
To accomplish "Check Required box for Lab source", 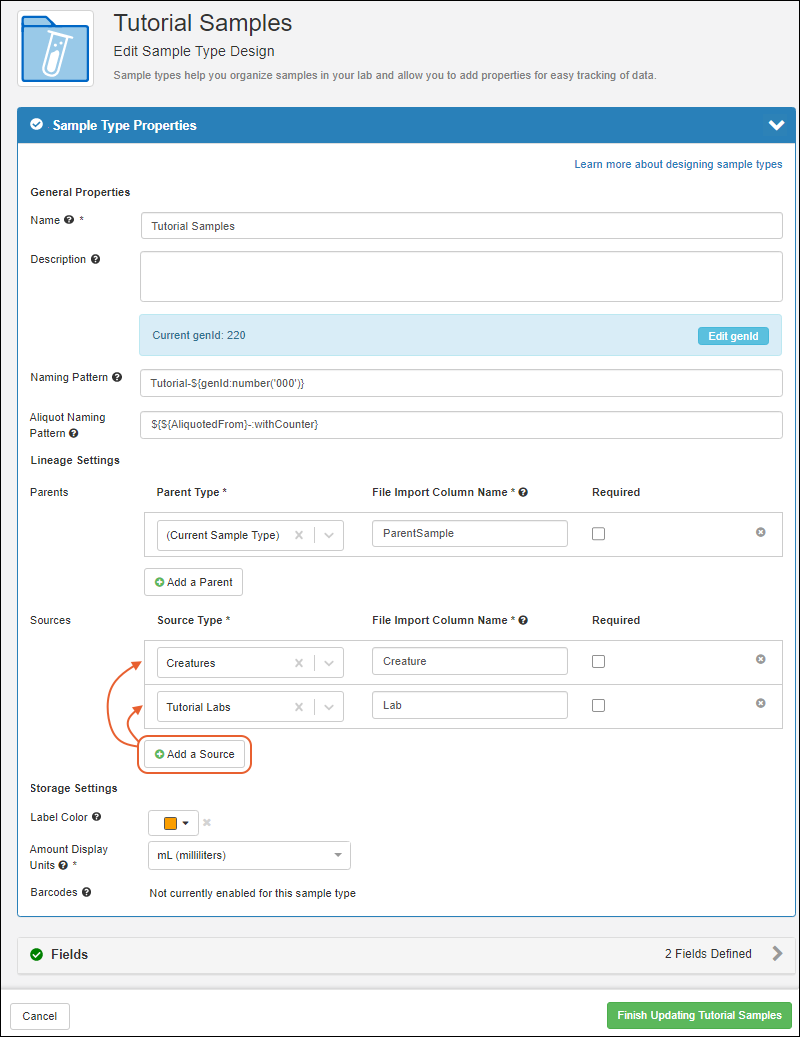I will (598, 705).
